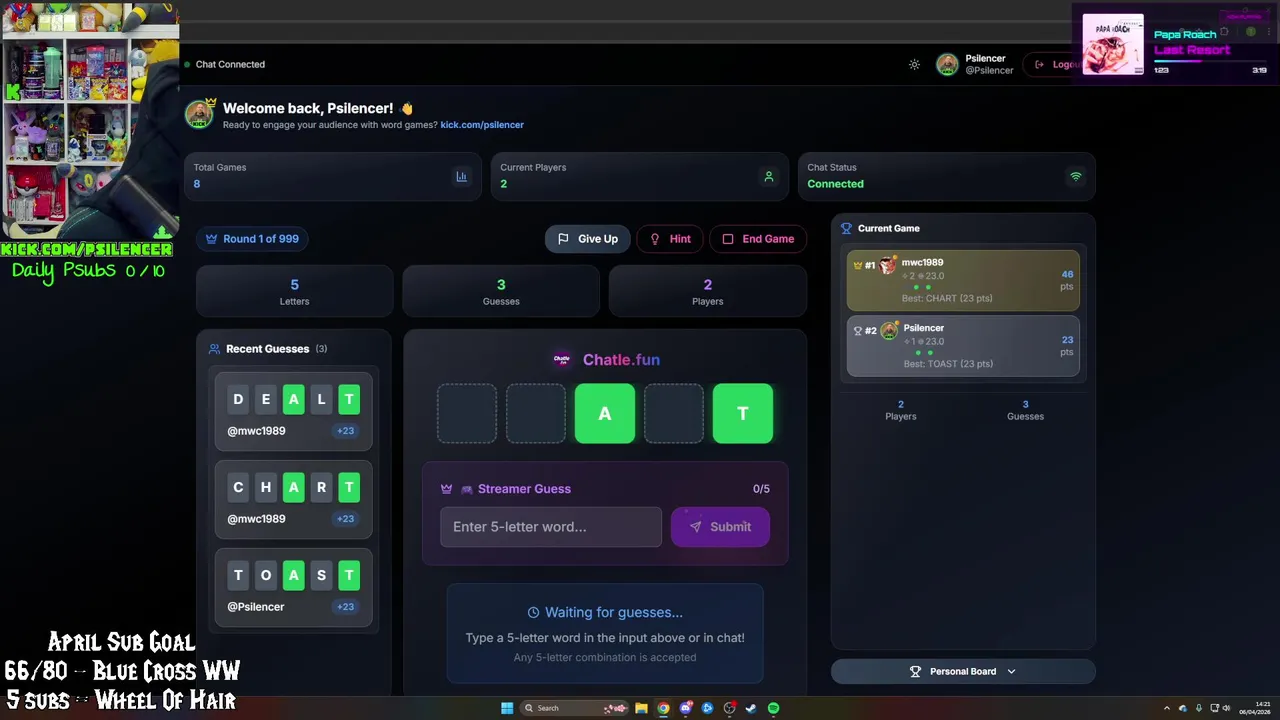Click the crown icon beside Streamer Guess
This screenshot has height=720, width=1280.
(x=447, y=489)
